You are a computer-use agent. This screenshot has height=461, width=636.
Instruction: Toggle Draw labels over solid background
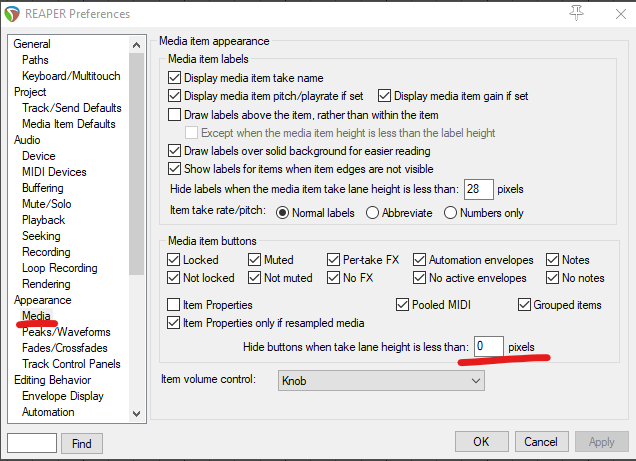pyautogui.click(x=174, y=151)
